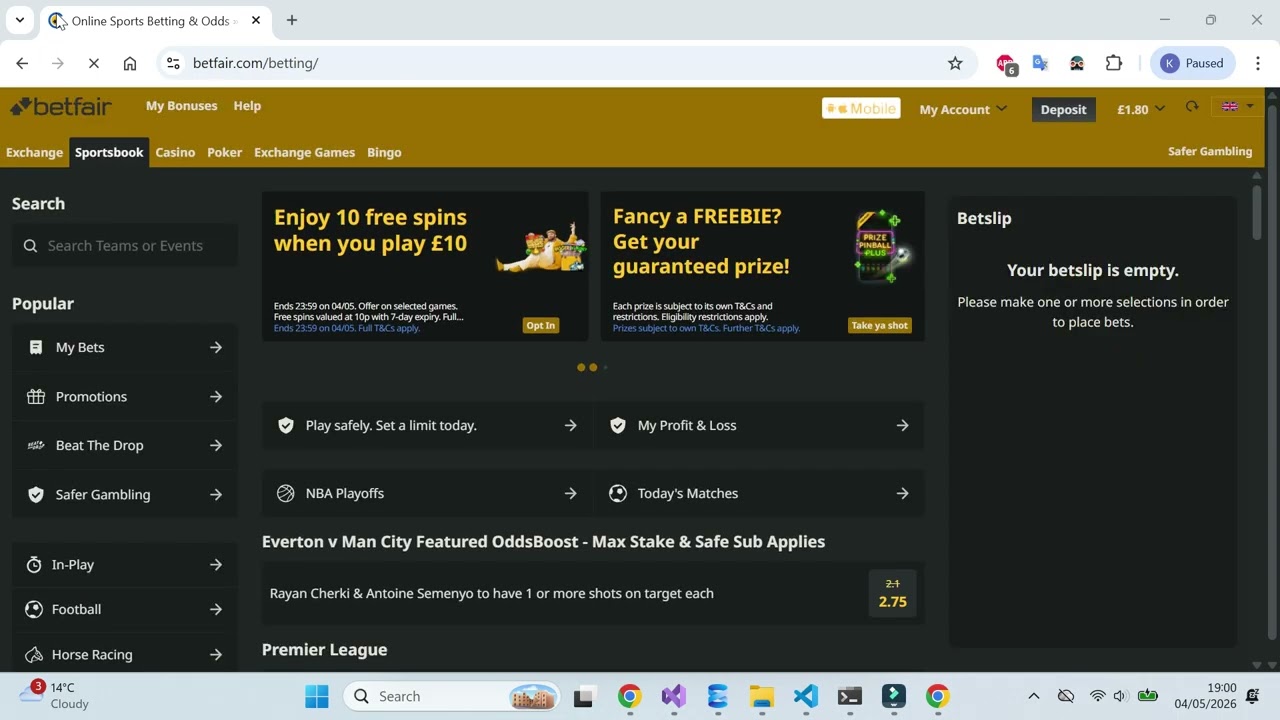Bookmark this page with the star icon

[955, 63]
